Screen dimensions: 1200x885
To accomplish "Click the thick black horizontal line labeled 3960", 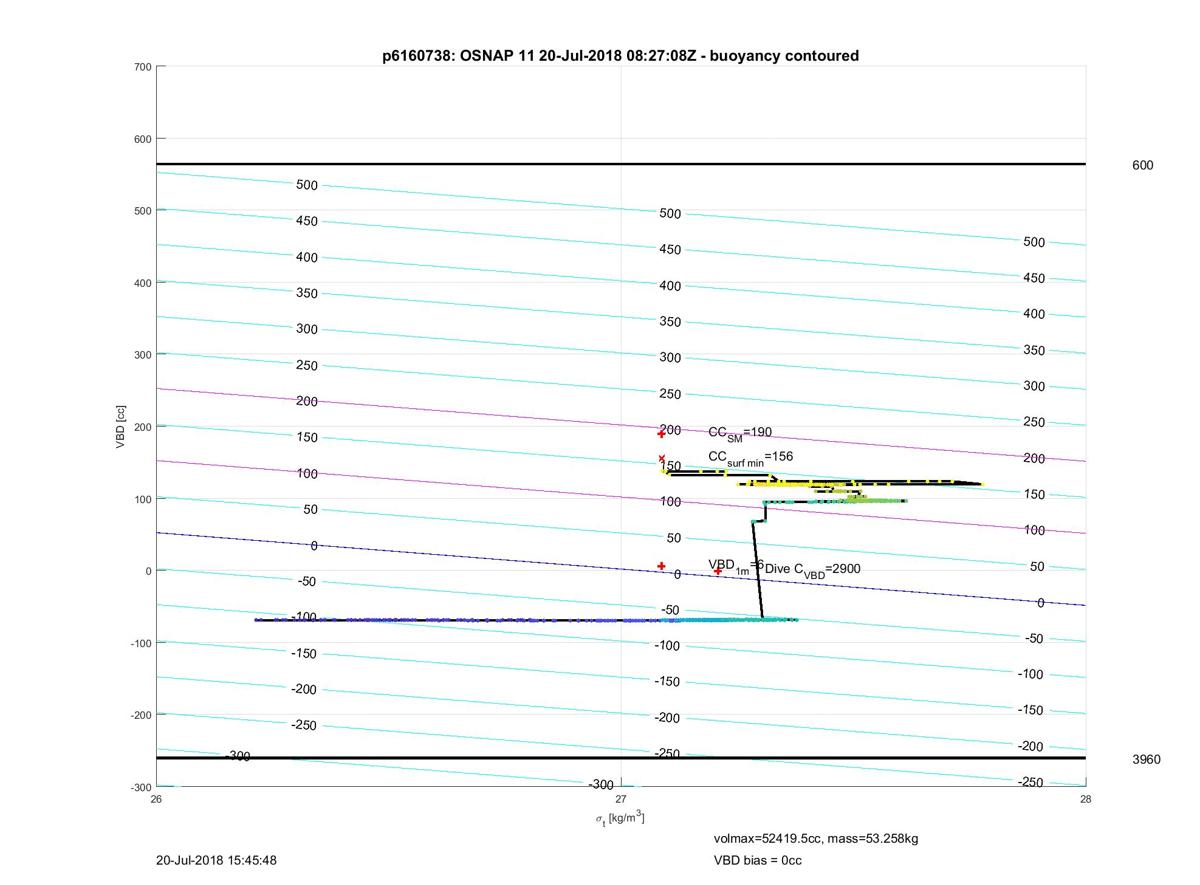I will pyautogui.click(x=620, y=758).
